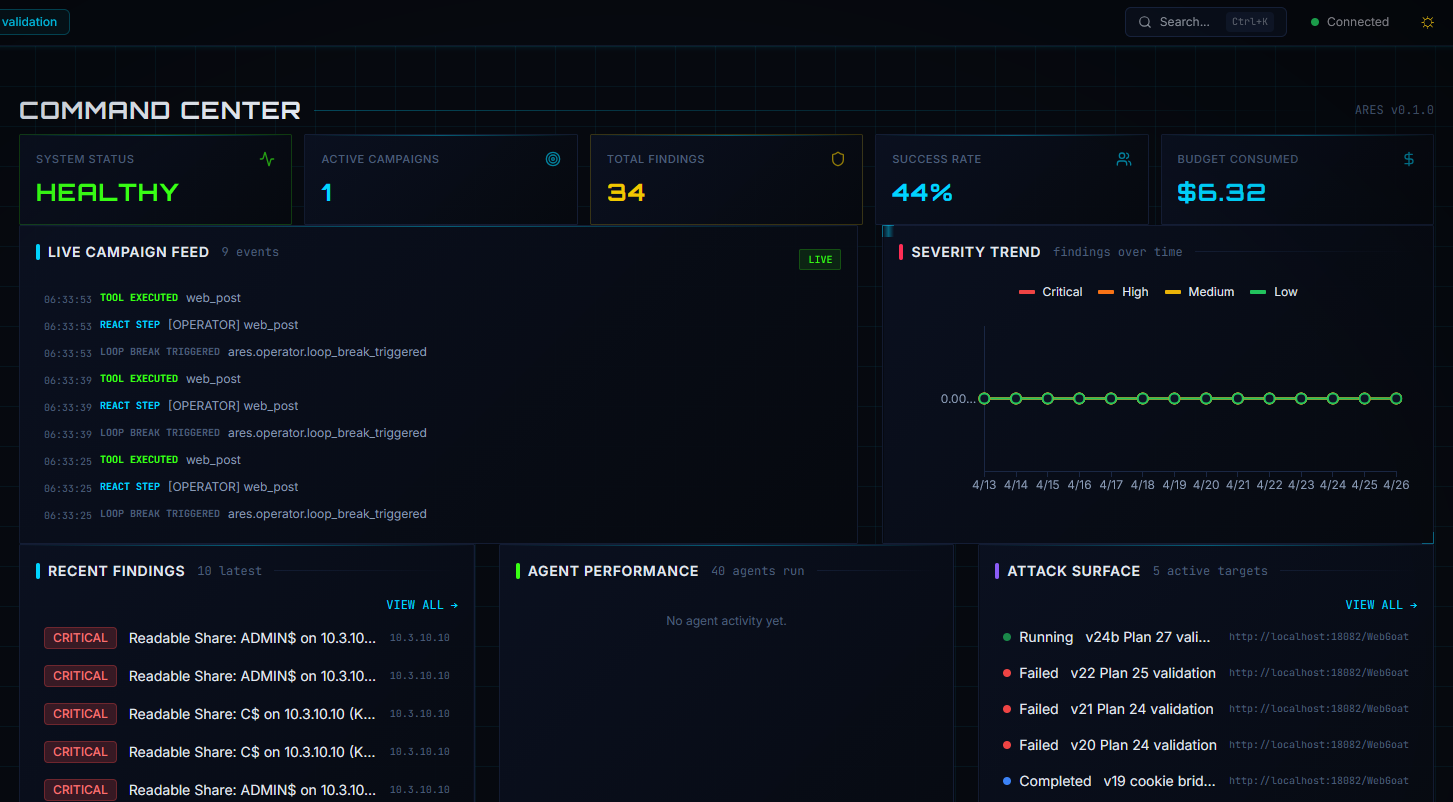This screenshot has height=802, width=1453.
Task: Toggle the Critical series in the severity legend
Action: [1051, 291]
